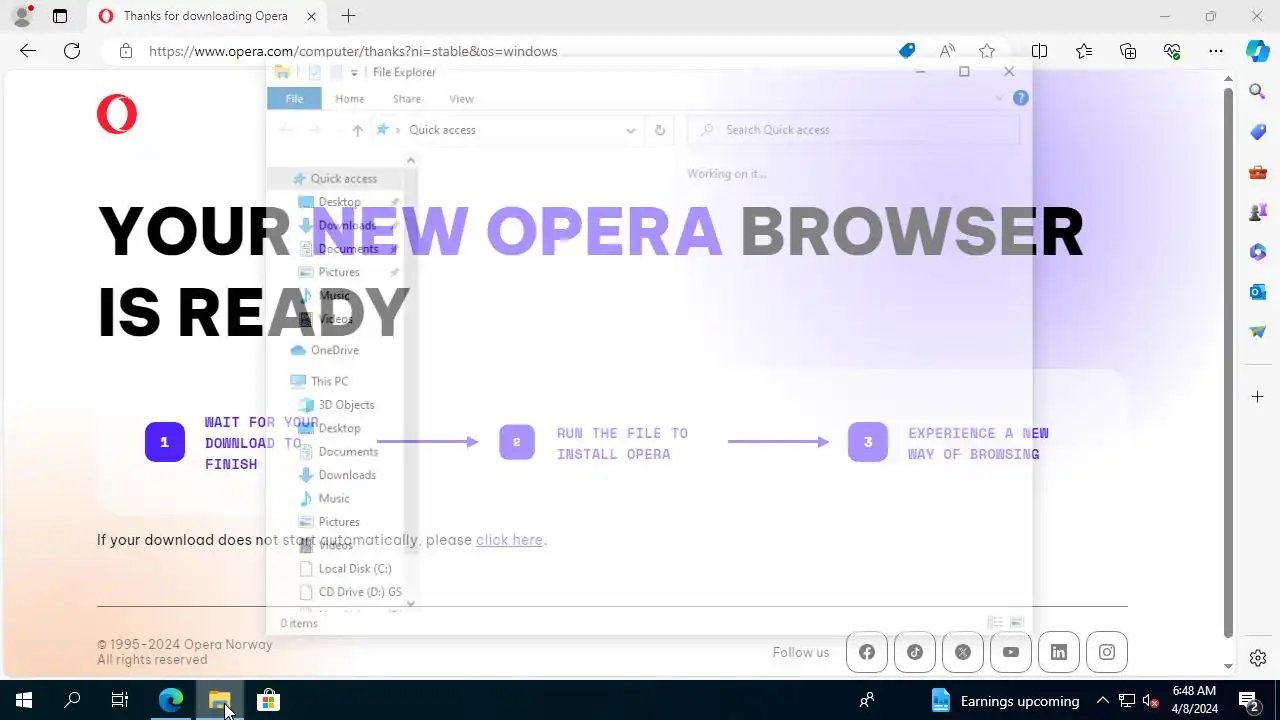
Task: Click the Opera logo on the page
Action: tap(117, 114)
